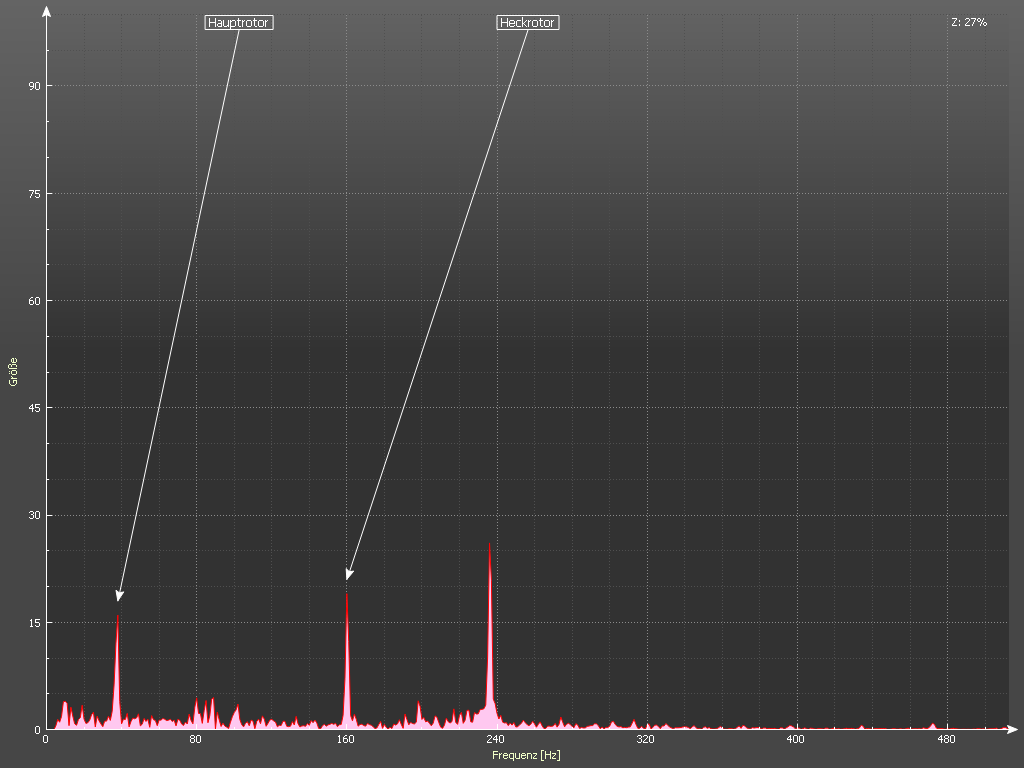Click the 160 tick label on frequency axis
Screen dimensions: 1024x768
click(345, 740)
